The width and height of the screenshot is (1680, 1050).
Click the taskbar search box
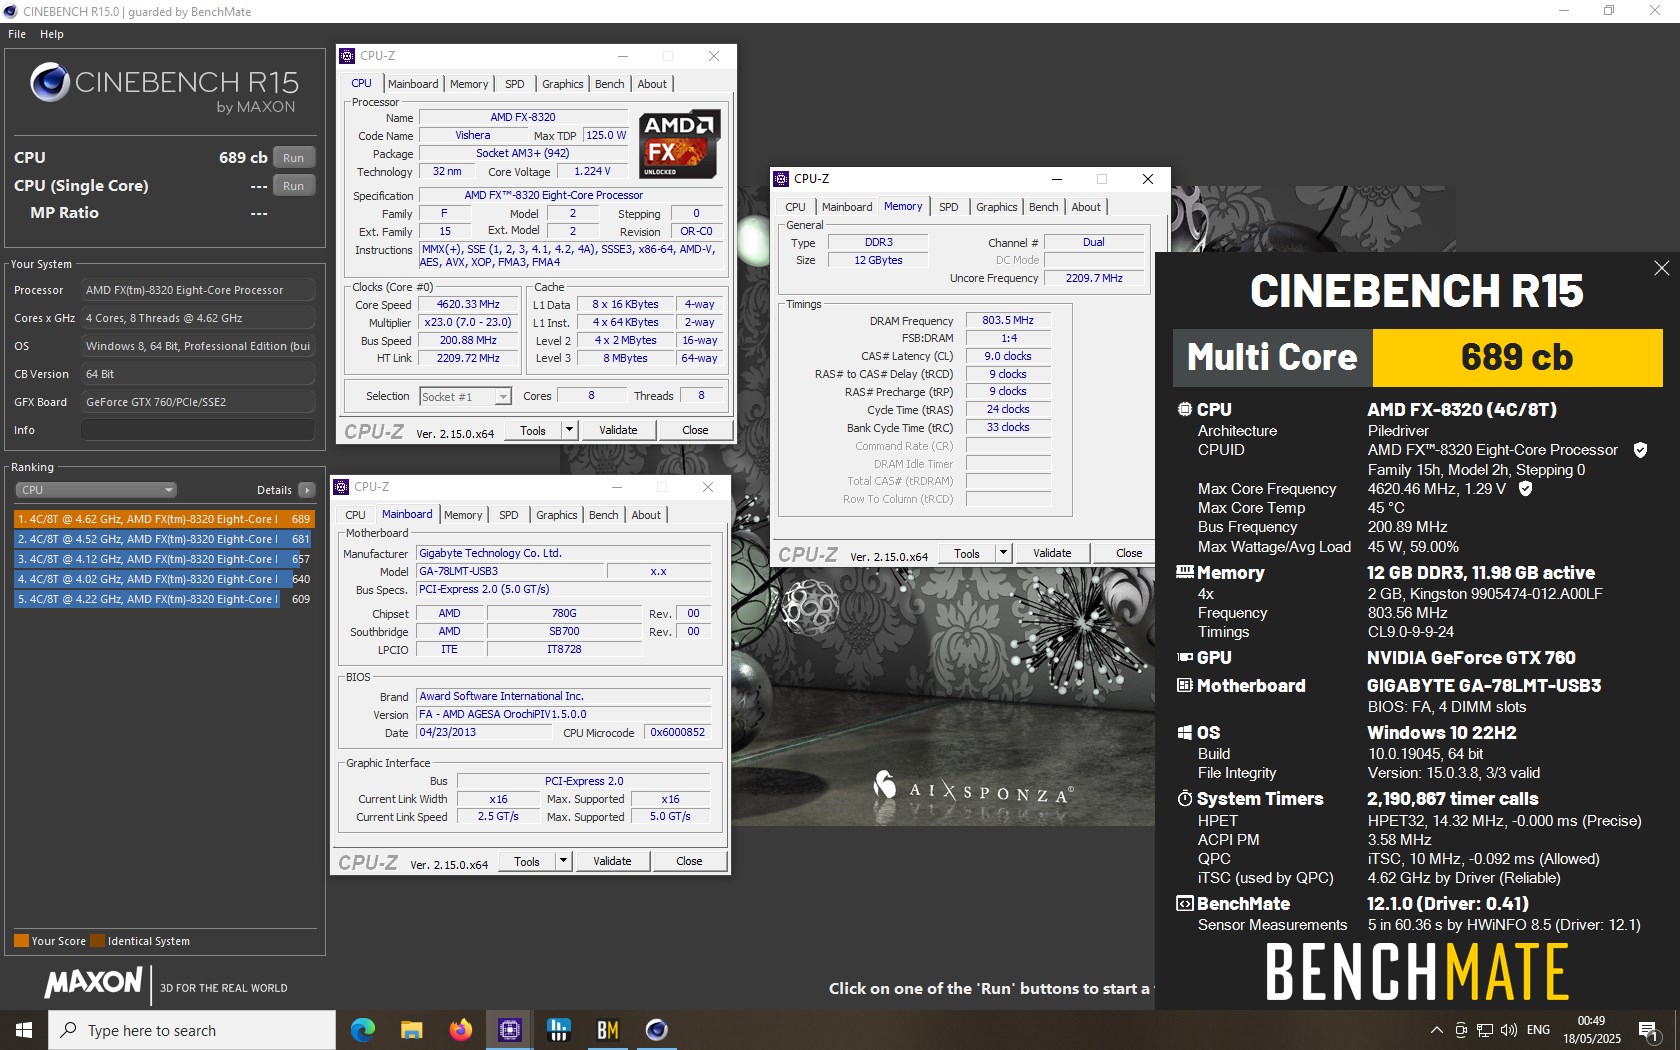click(192, 1030)
